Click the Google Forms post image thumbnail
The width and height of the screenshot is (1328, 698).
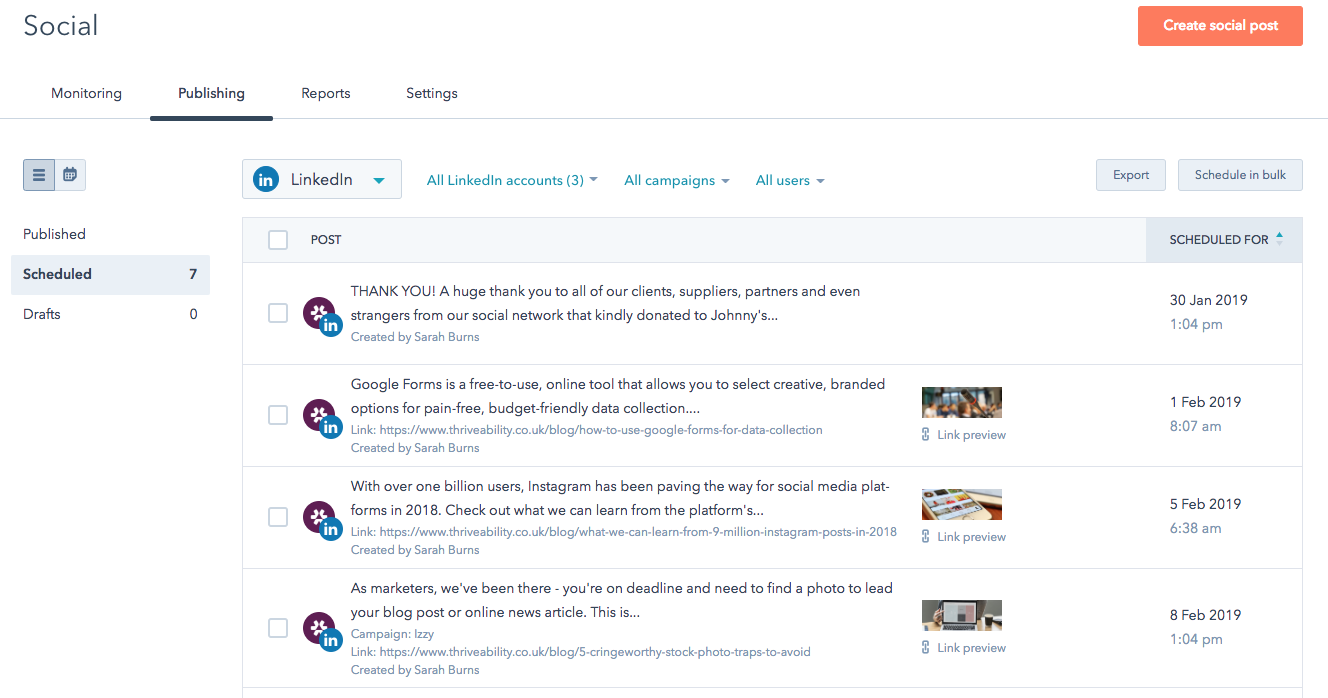click(962, 402)
